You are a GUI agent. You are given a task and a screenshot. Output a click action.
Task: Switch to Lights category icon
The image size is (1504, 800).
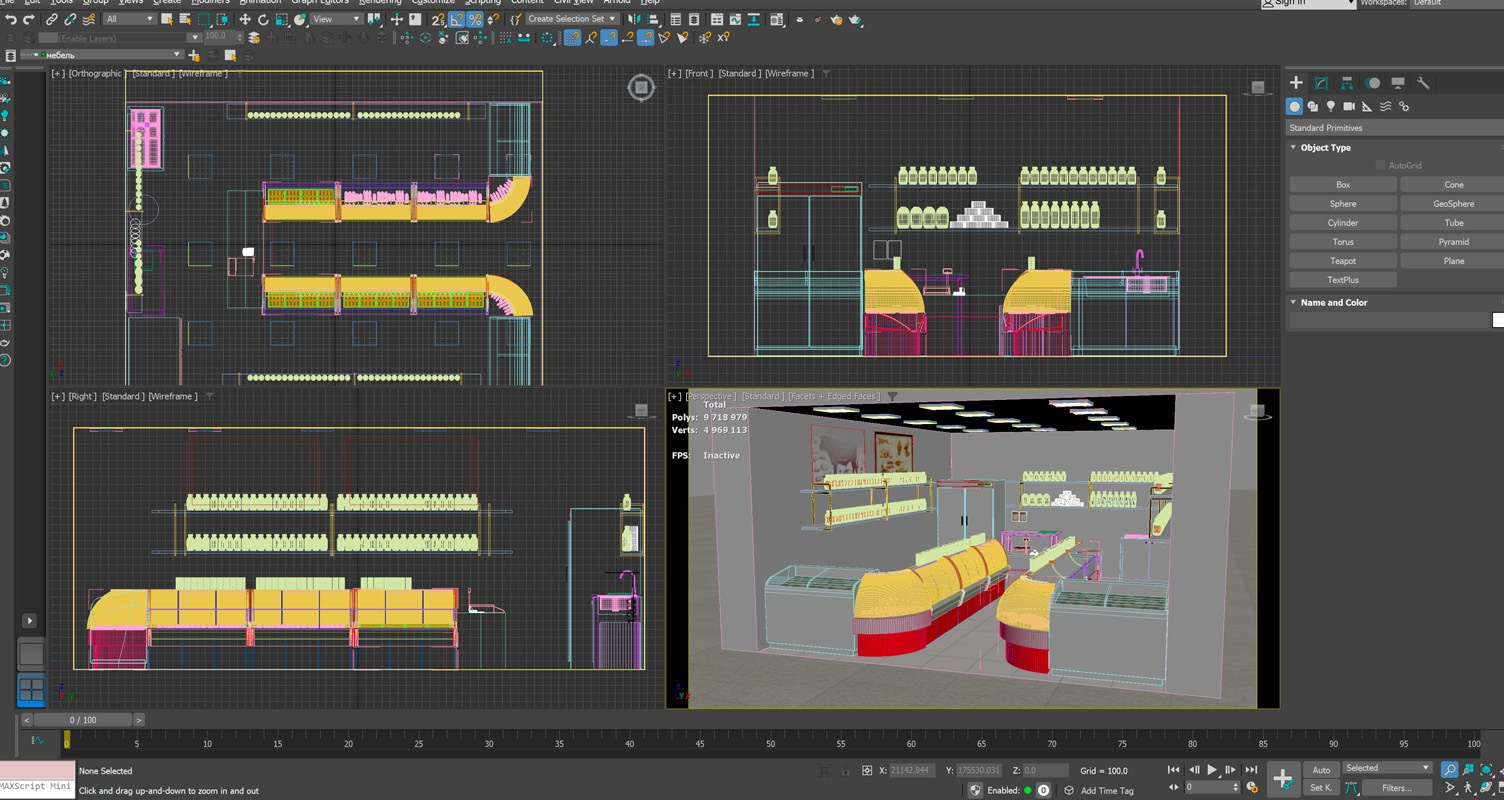pyautogui.click(x=1331, y=106)
